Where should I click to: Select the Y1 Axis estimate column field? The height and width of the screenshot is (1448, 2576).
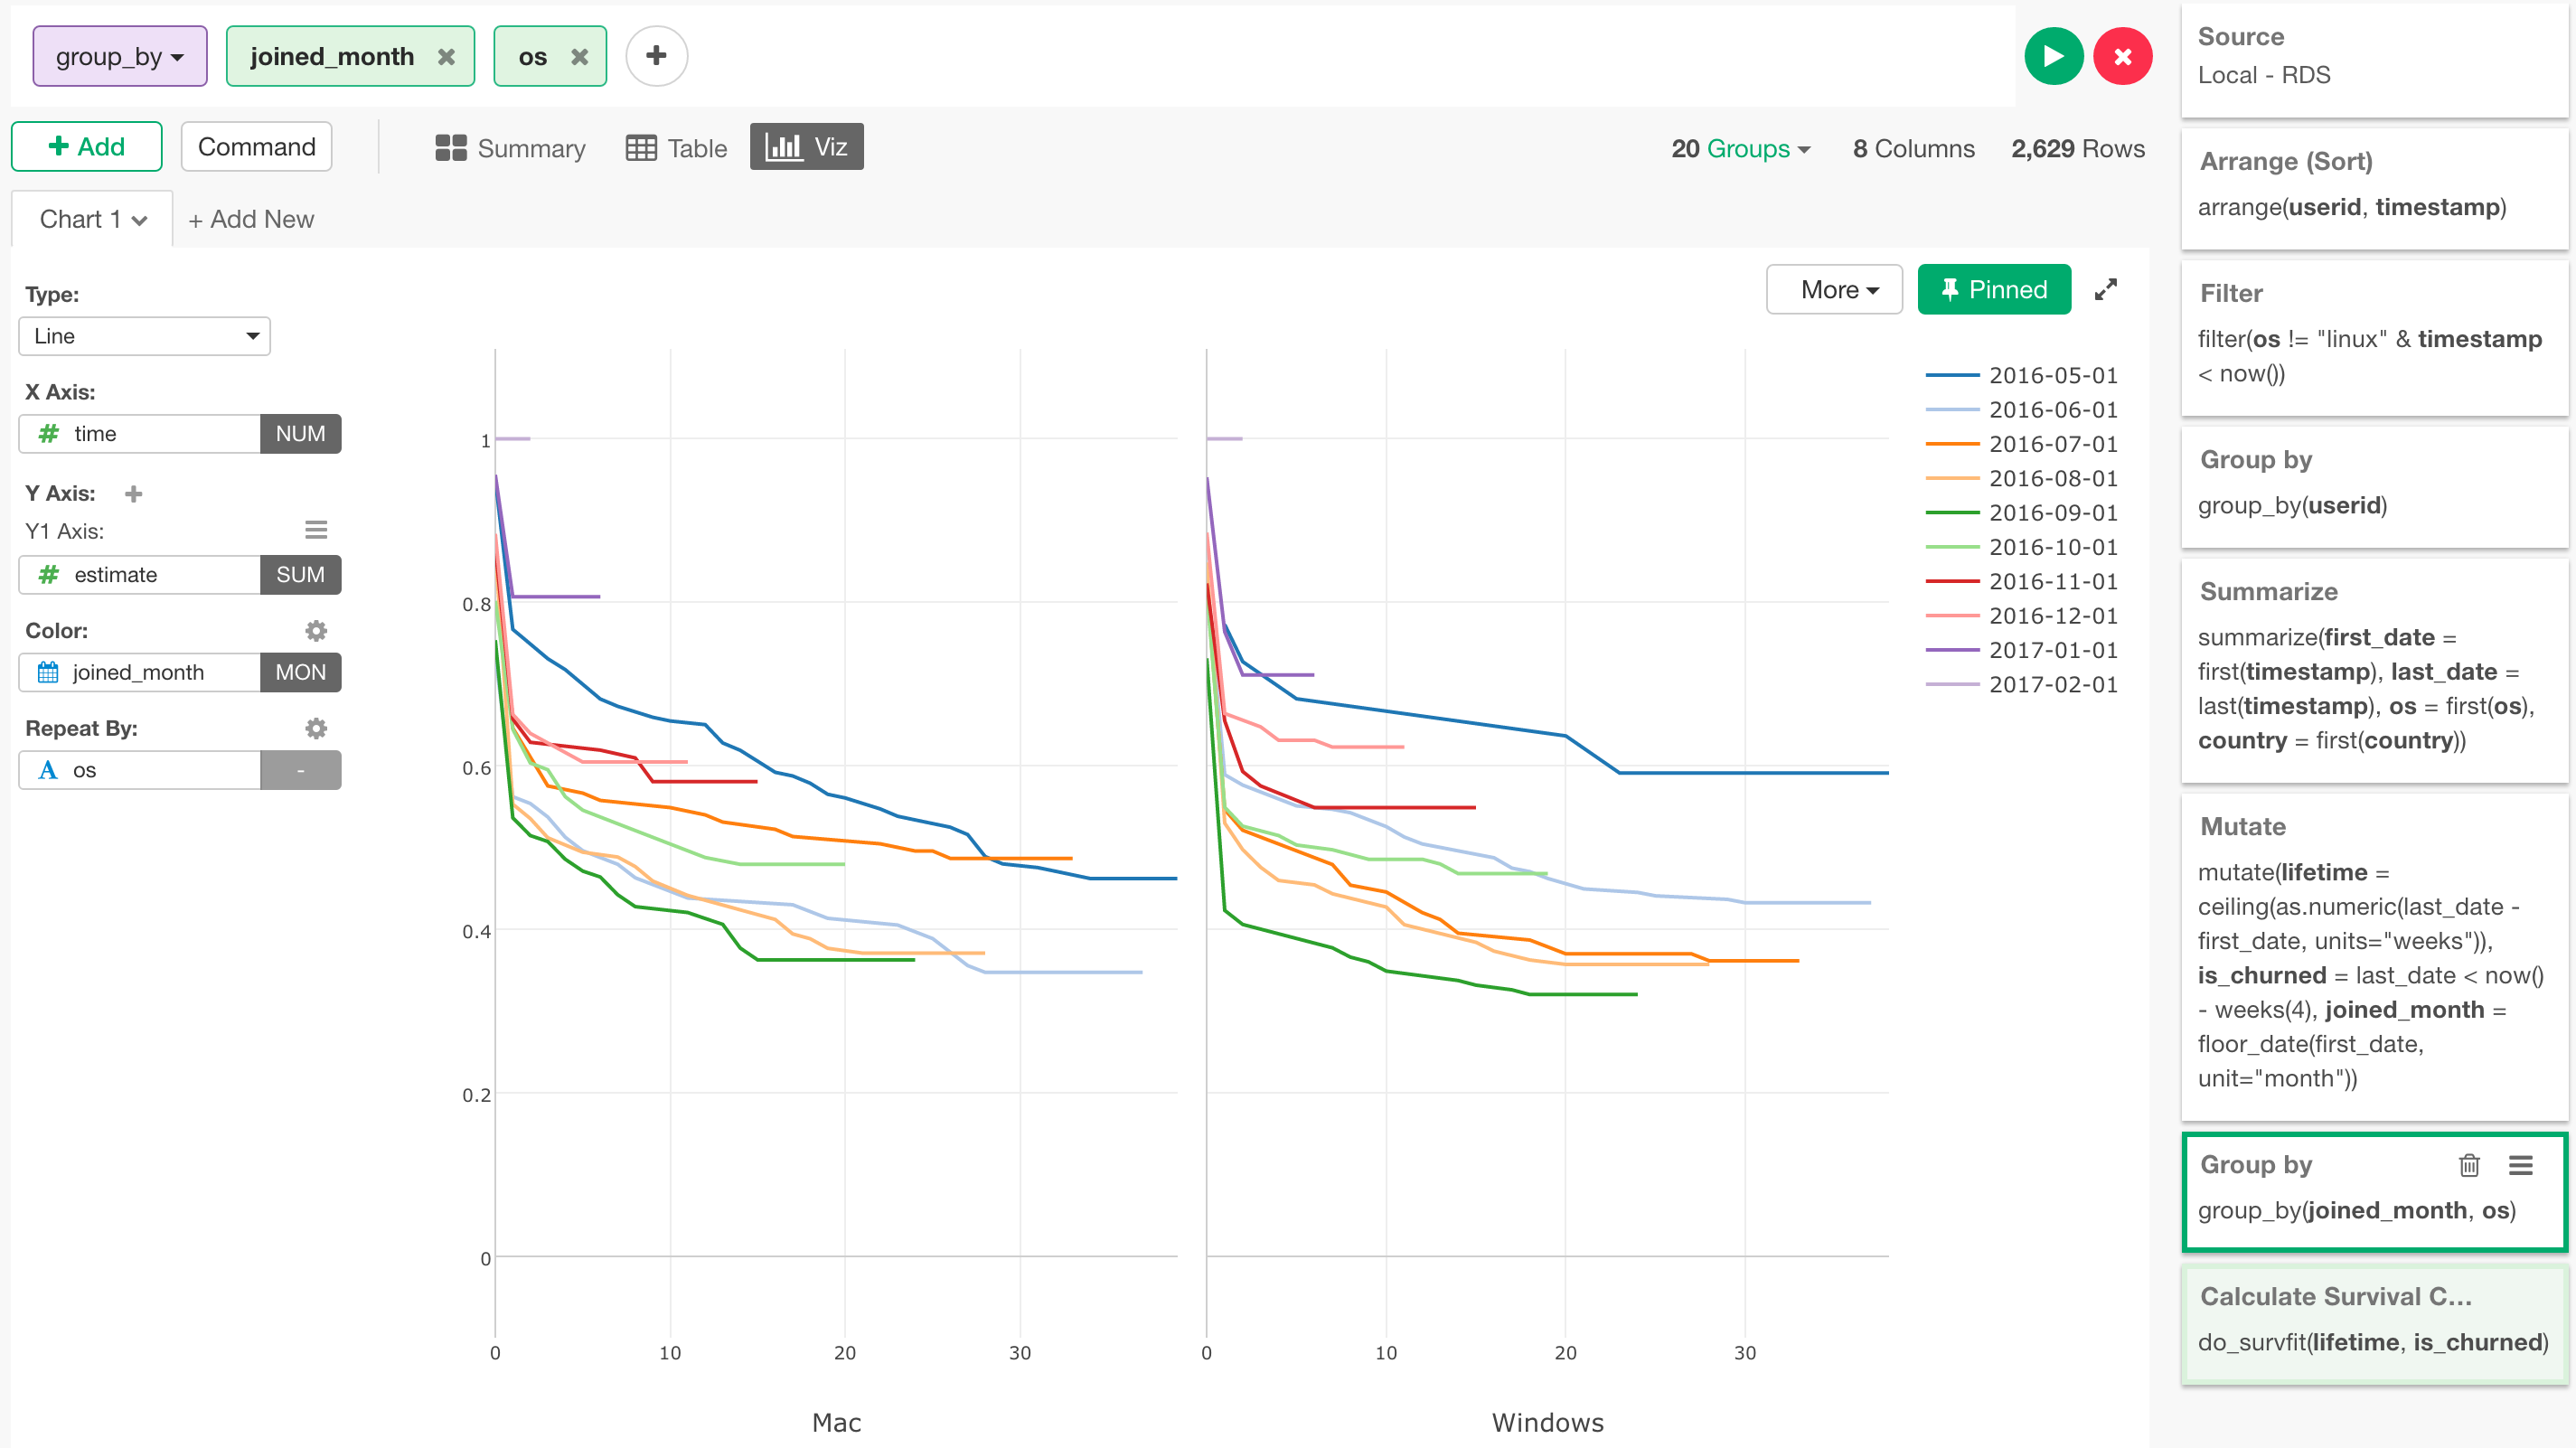pyautogui.click(x=140, y=575)
